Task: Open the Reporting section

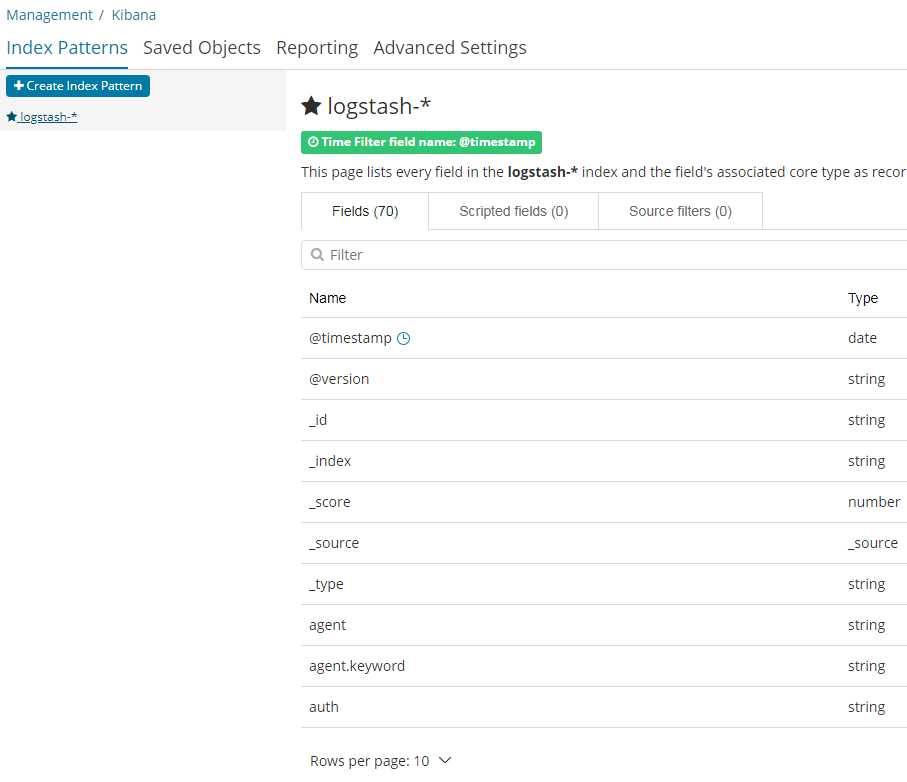Action: (317, 47)
